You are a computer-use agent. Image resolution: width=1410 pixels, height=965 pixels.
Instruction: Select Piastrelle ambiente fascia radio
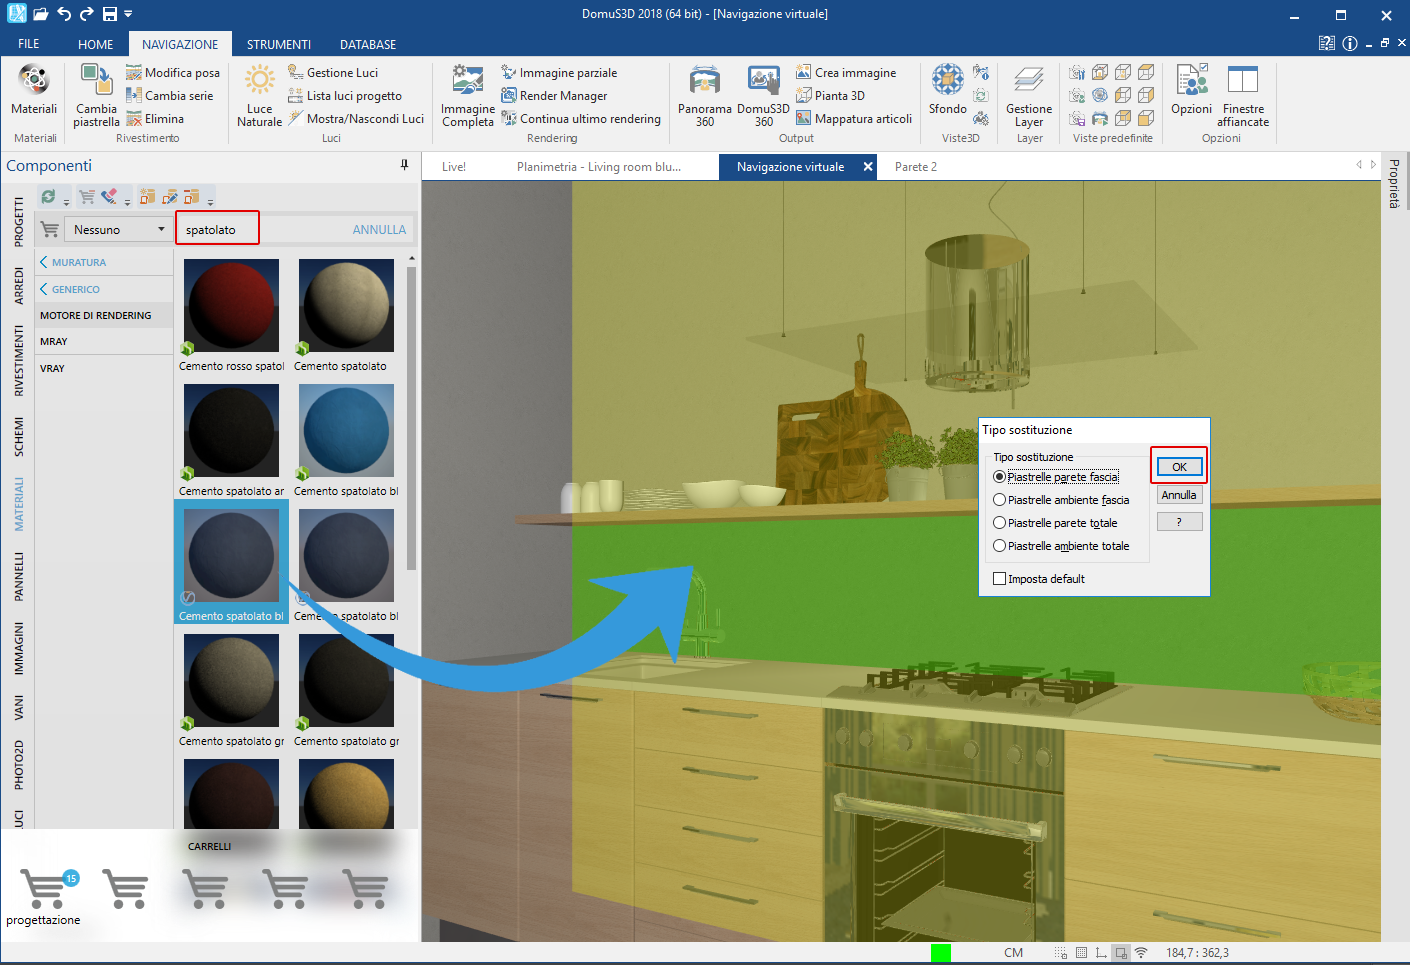click(x=999, y=500)
